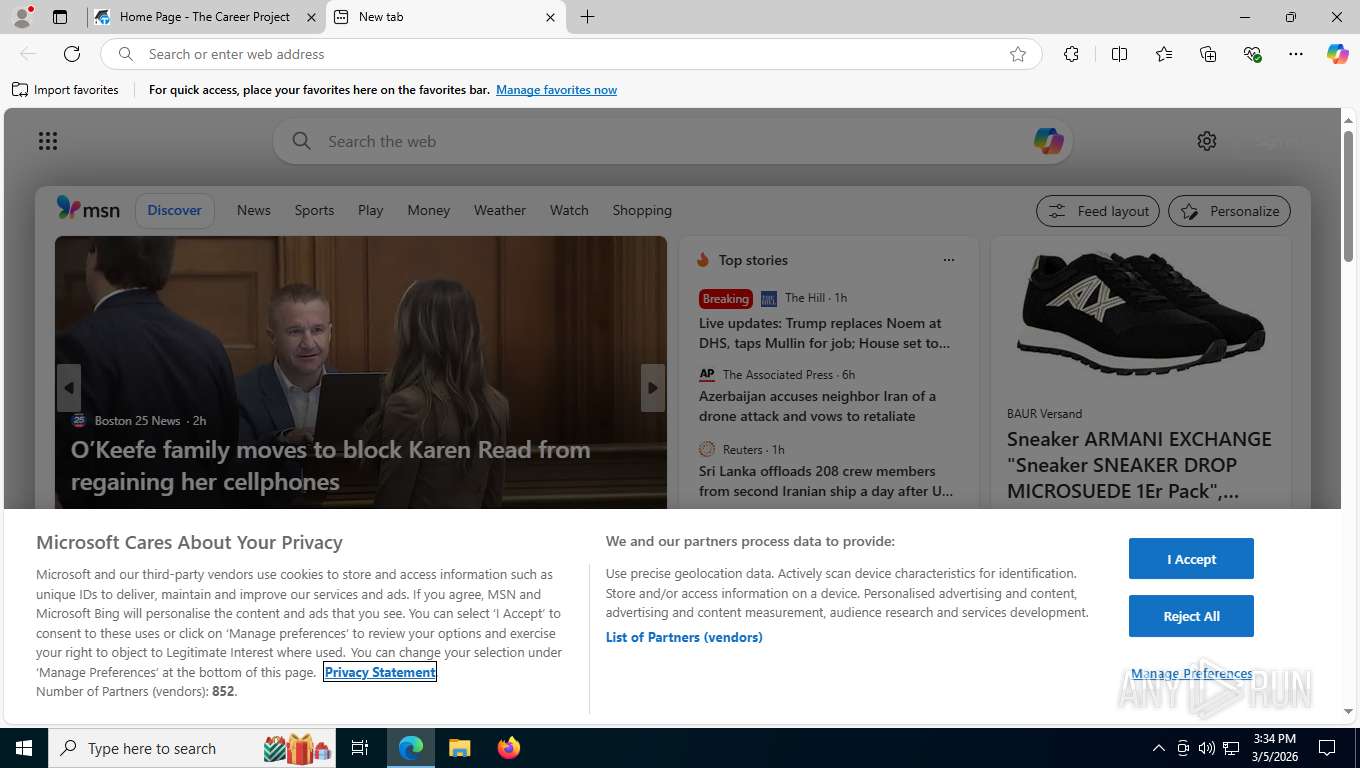Select the Discover tab
The image size is (1360, 768).
[174, 210]
